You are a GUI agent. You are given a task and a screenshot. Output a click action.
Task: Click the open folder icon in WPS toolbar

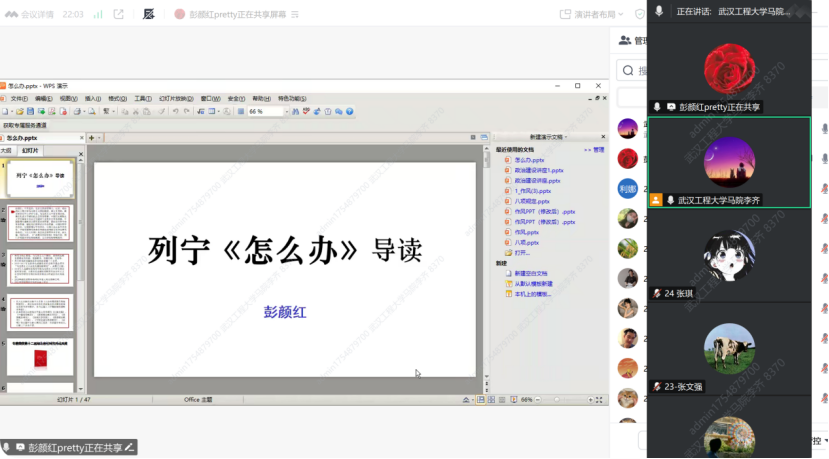tap(19, 111)
